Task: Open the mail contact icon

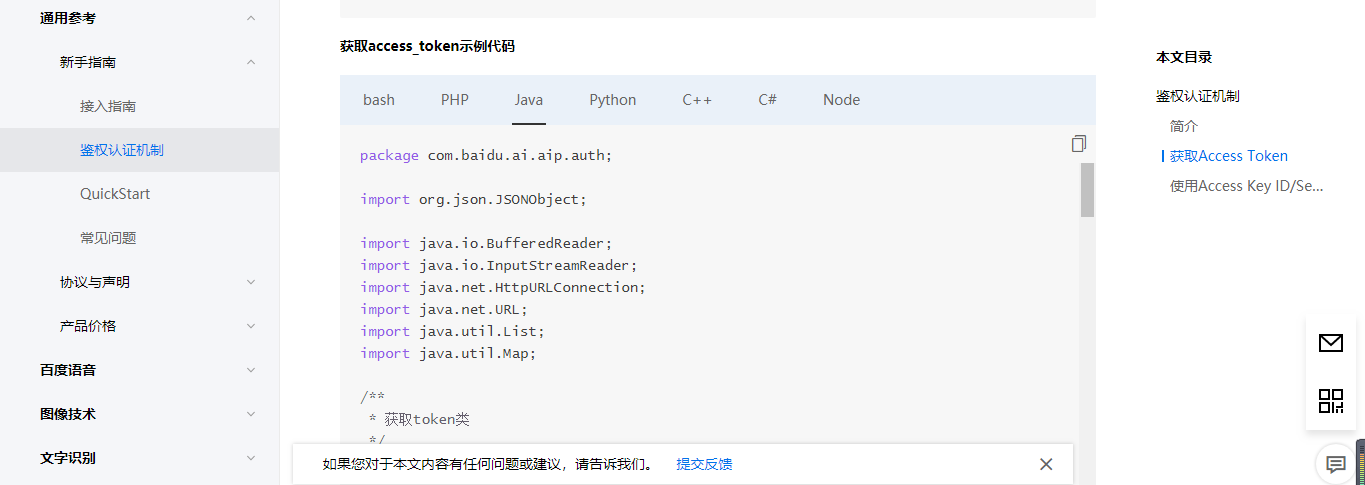Action: click(x=1330, y=344)
